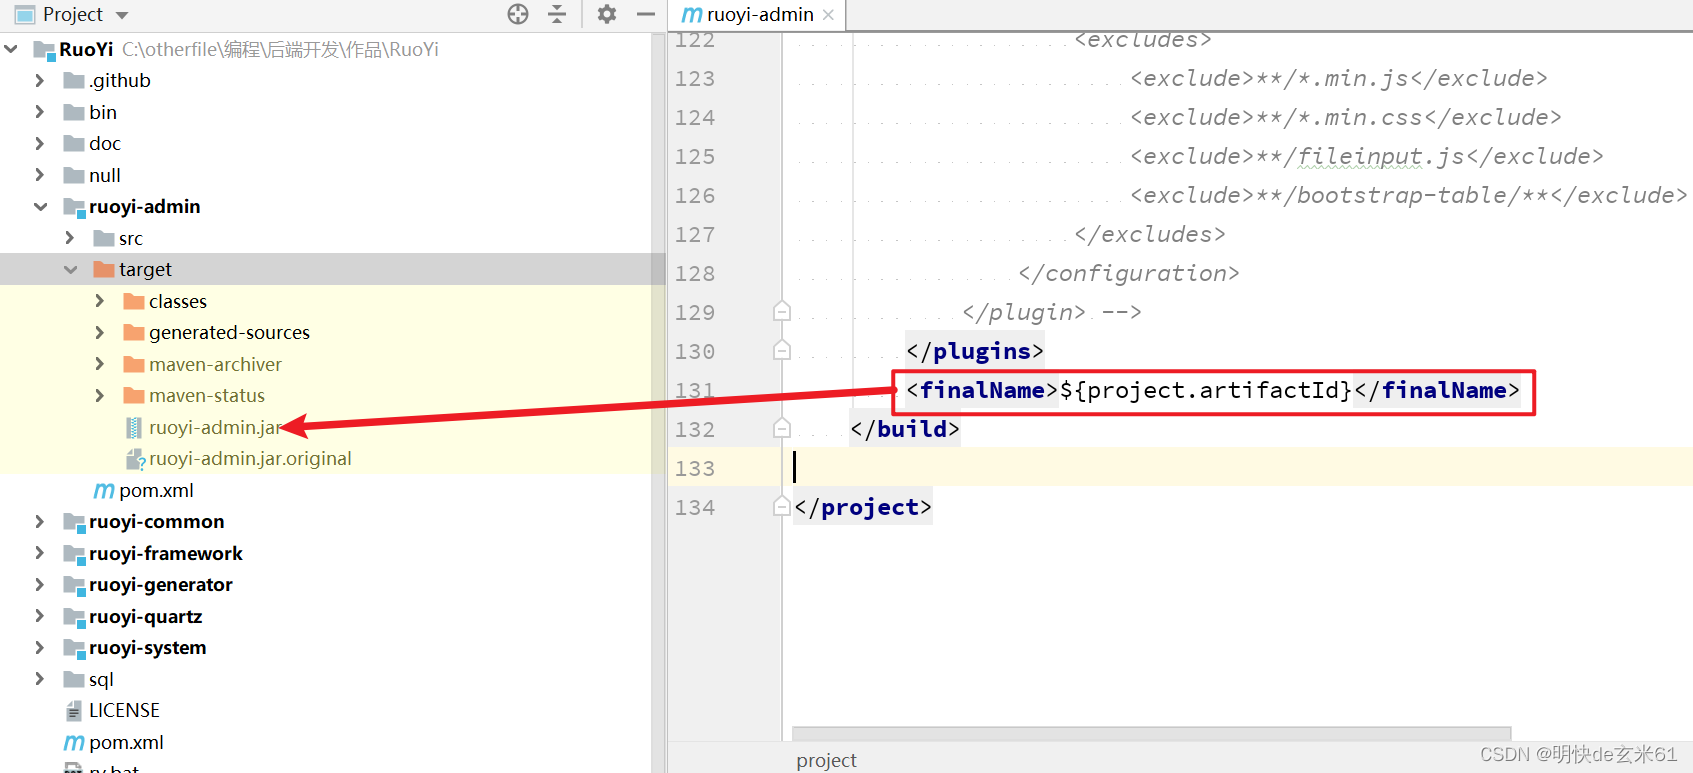Viewport: 1693px width, 773px height.
Task: Click the doc folder icon
Action: pyautogui.click(x=74, y=143)
